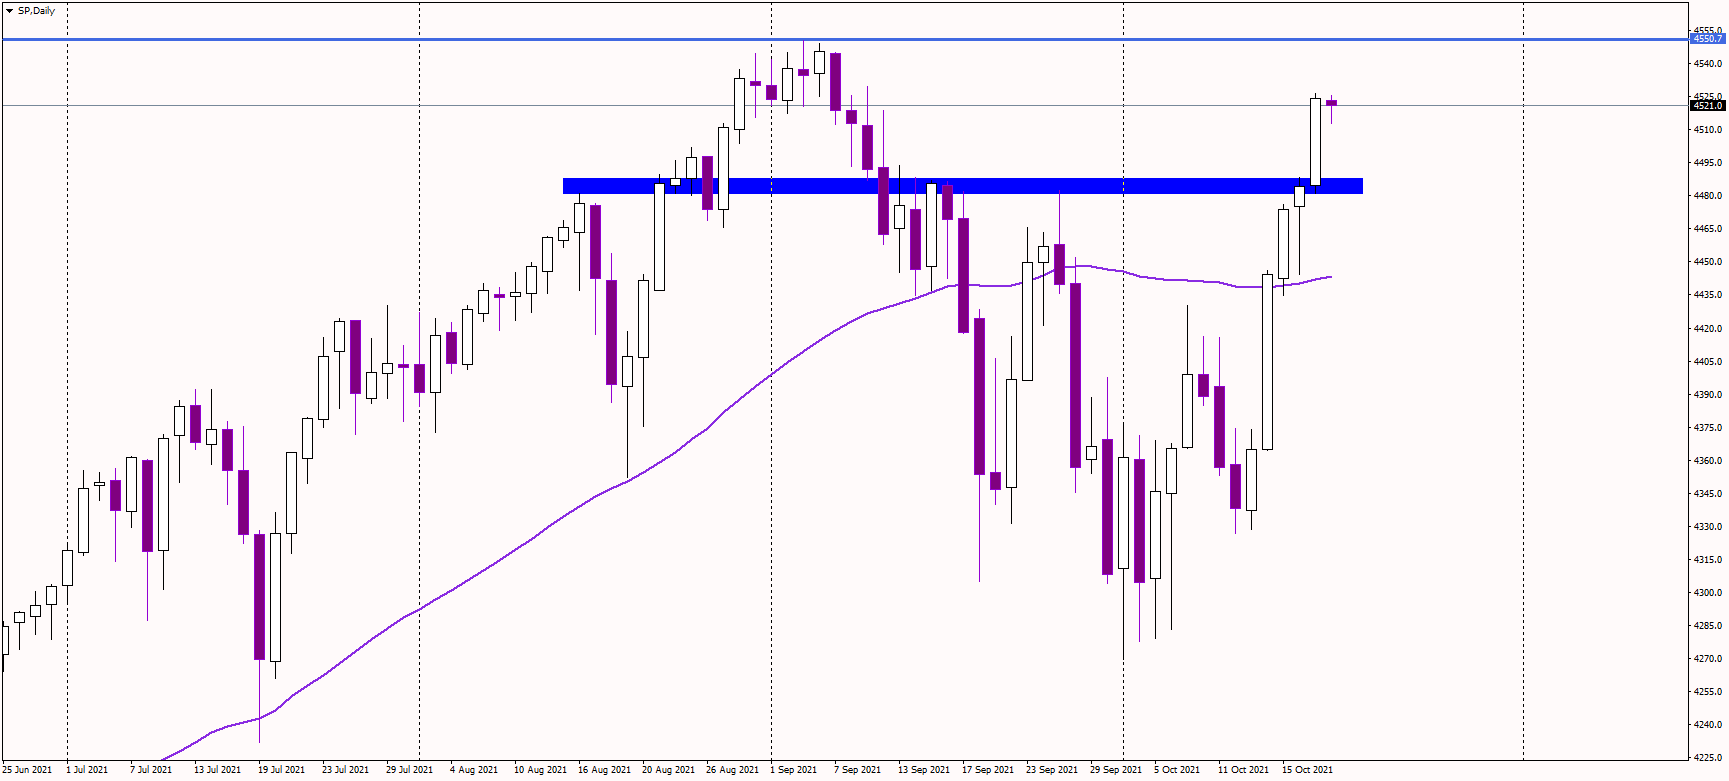
Task: Click the 23 Jul 2021 date label
Action: [x=345, y=770]
